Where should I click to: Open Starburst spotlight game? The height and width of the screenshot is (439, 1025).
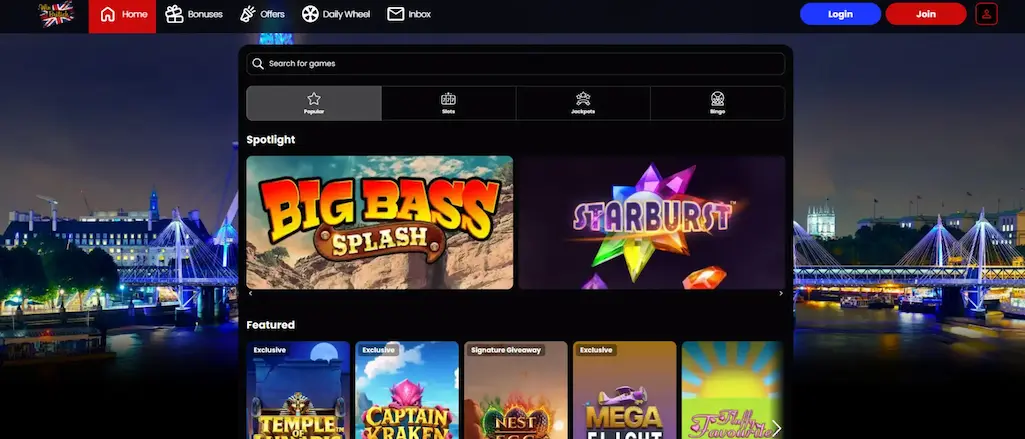(x=652, y=222)
